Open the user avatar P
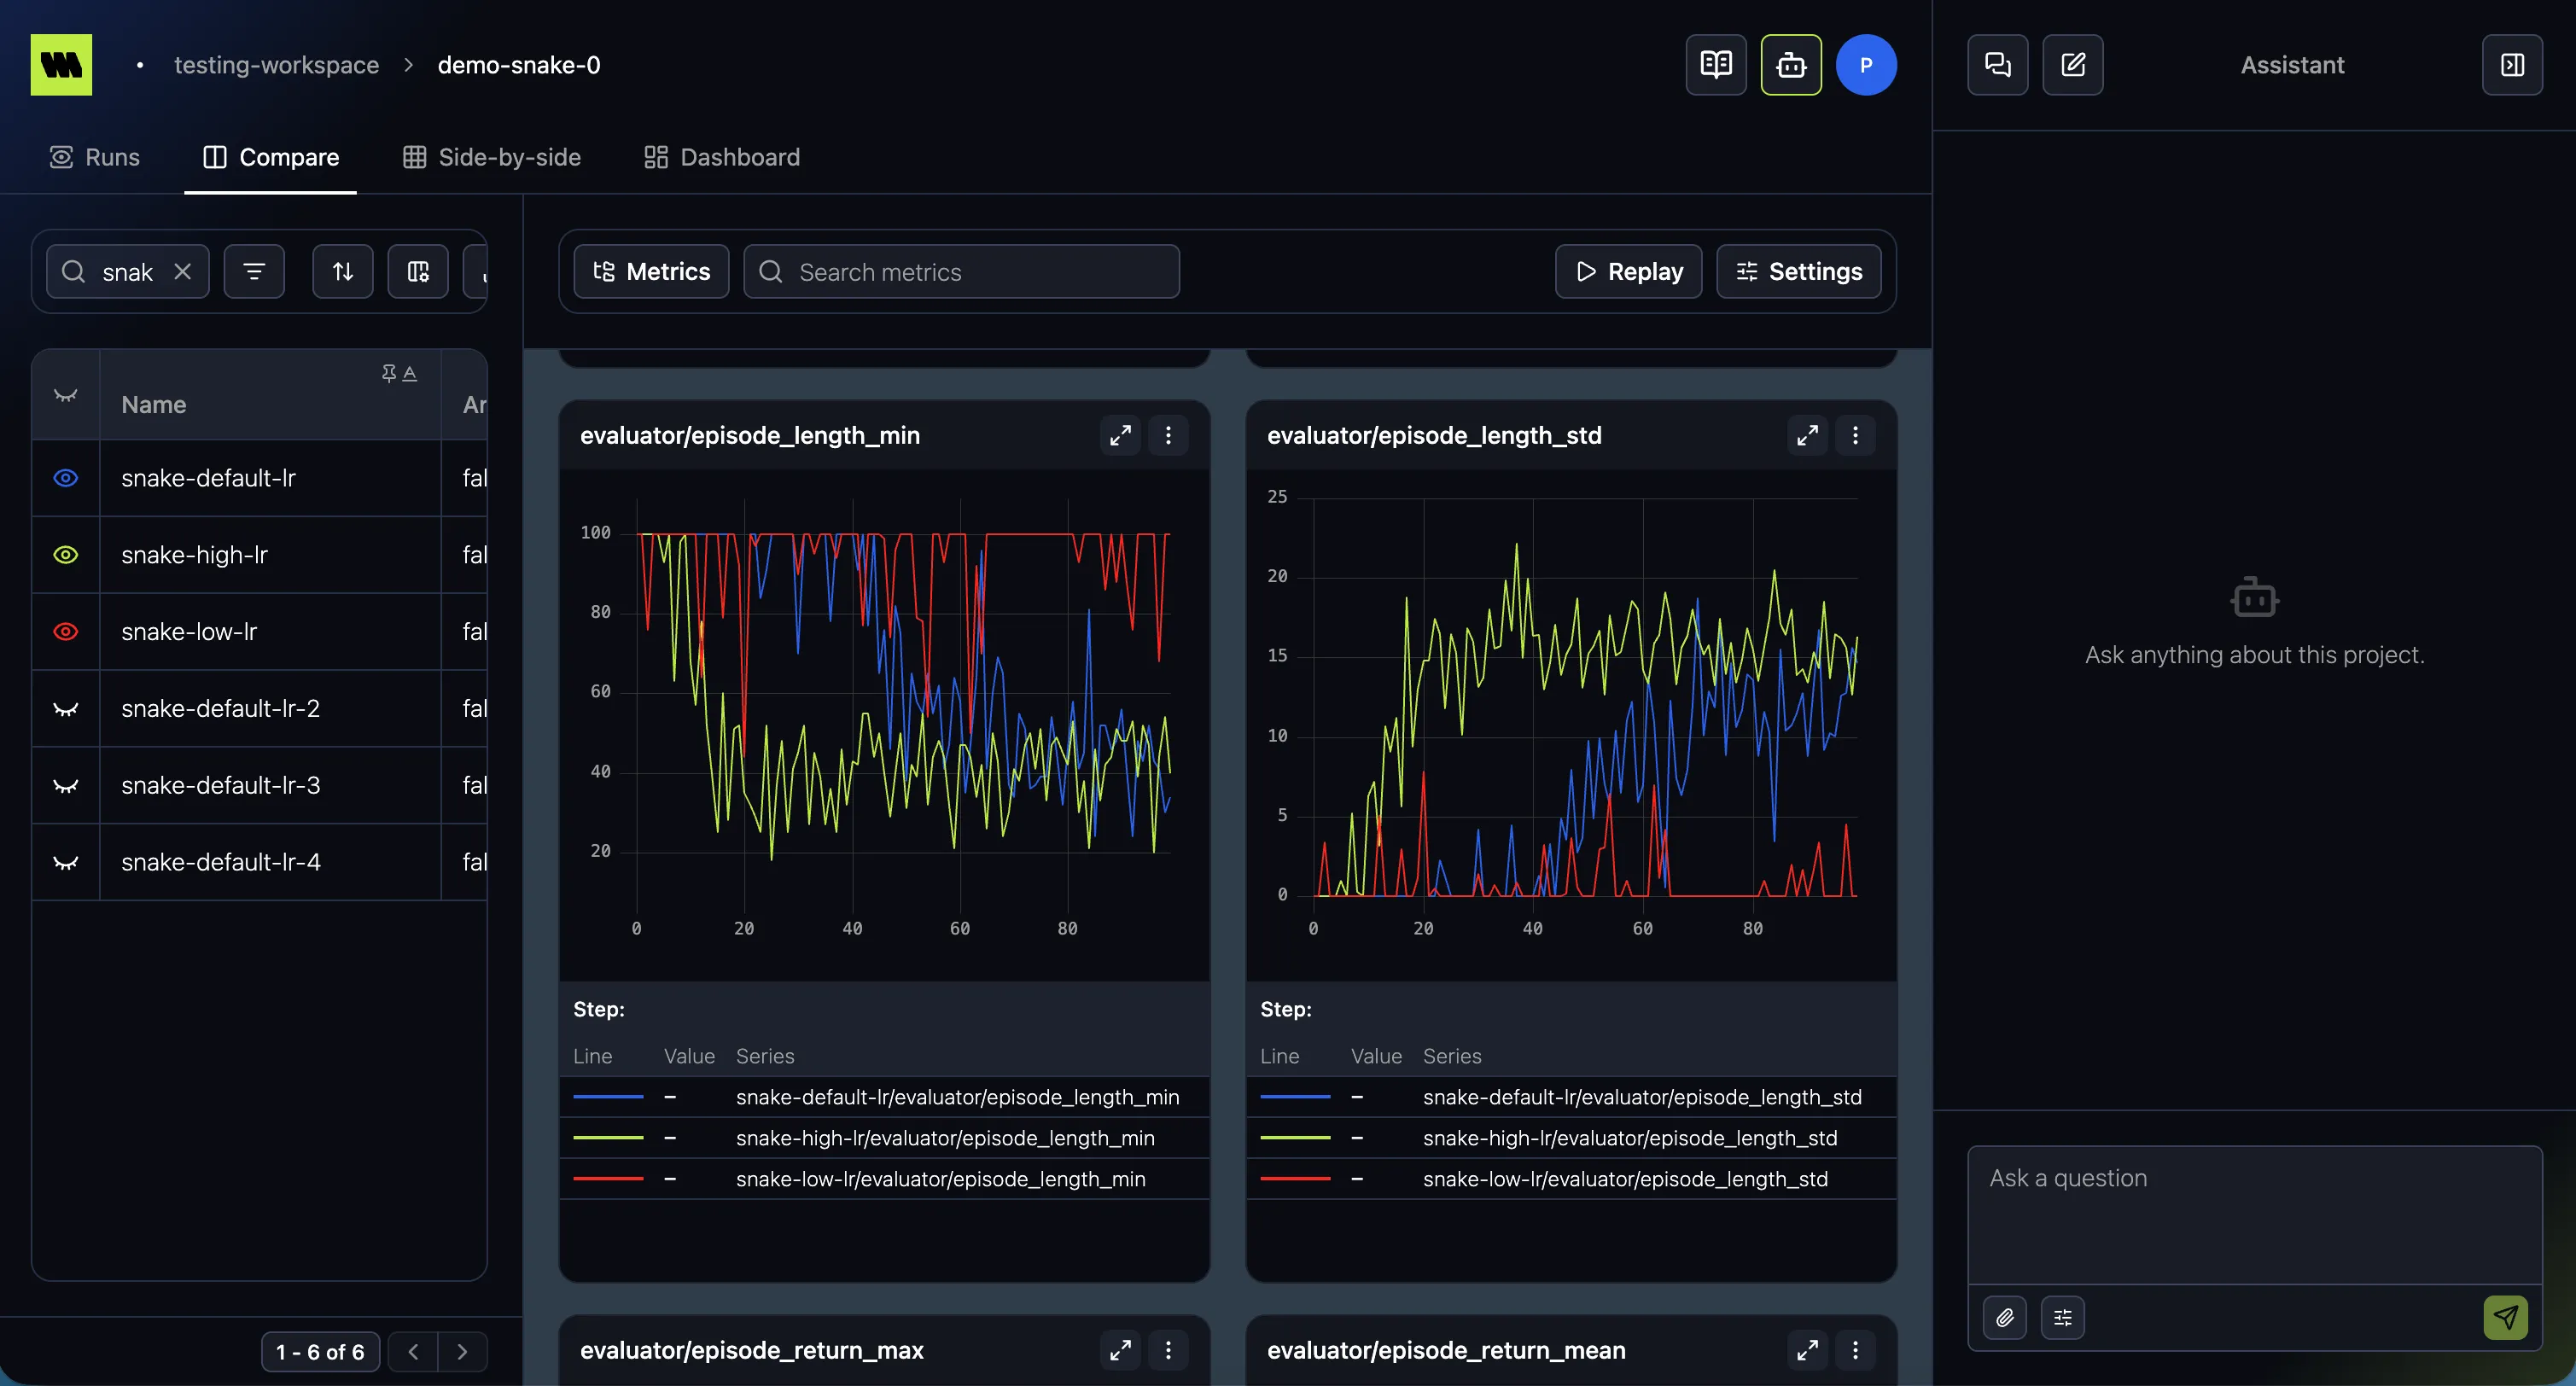 [1866, 65]
